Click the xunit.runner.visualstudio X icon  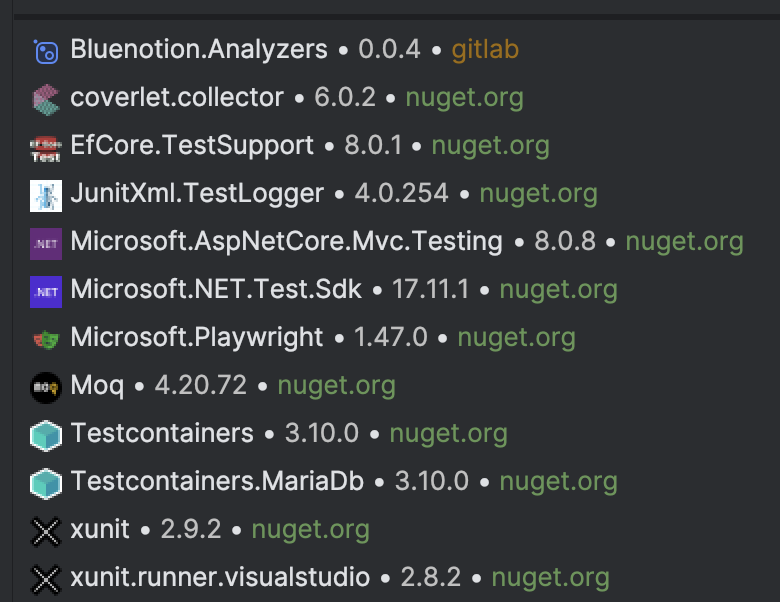pos(46,578)
